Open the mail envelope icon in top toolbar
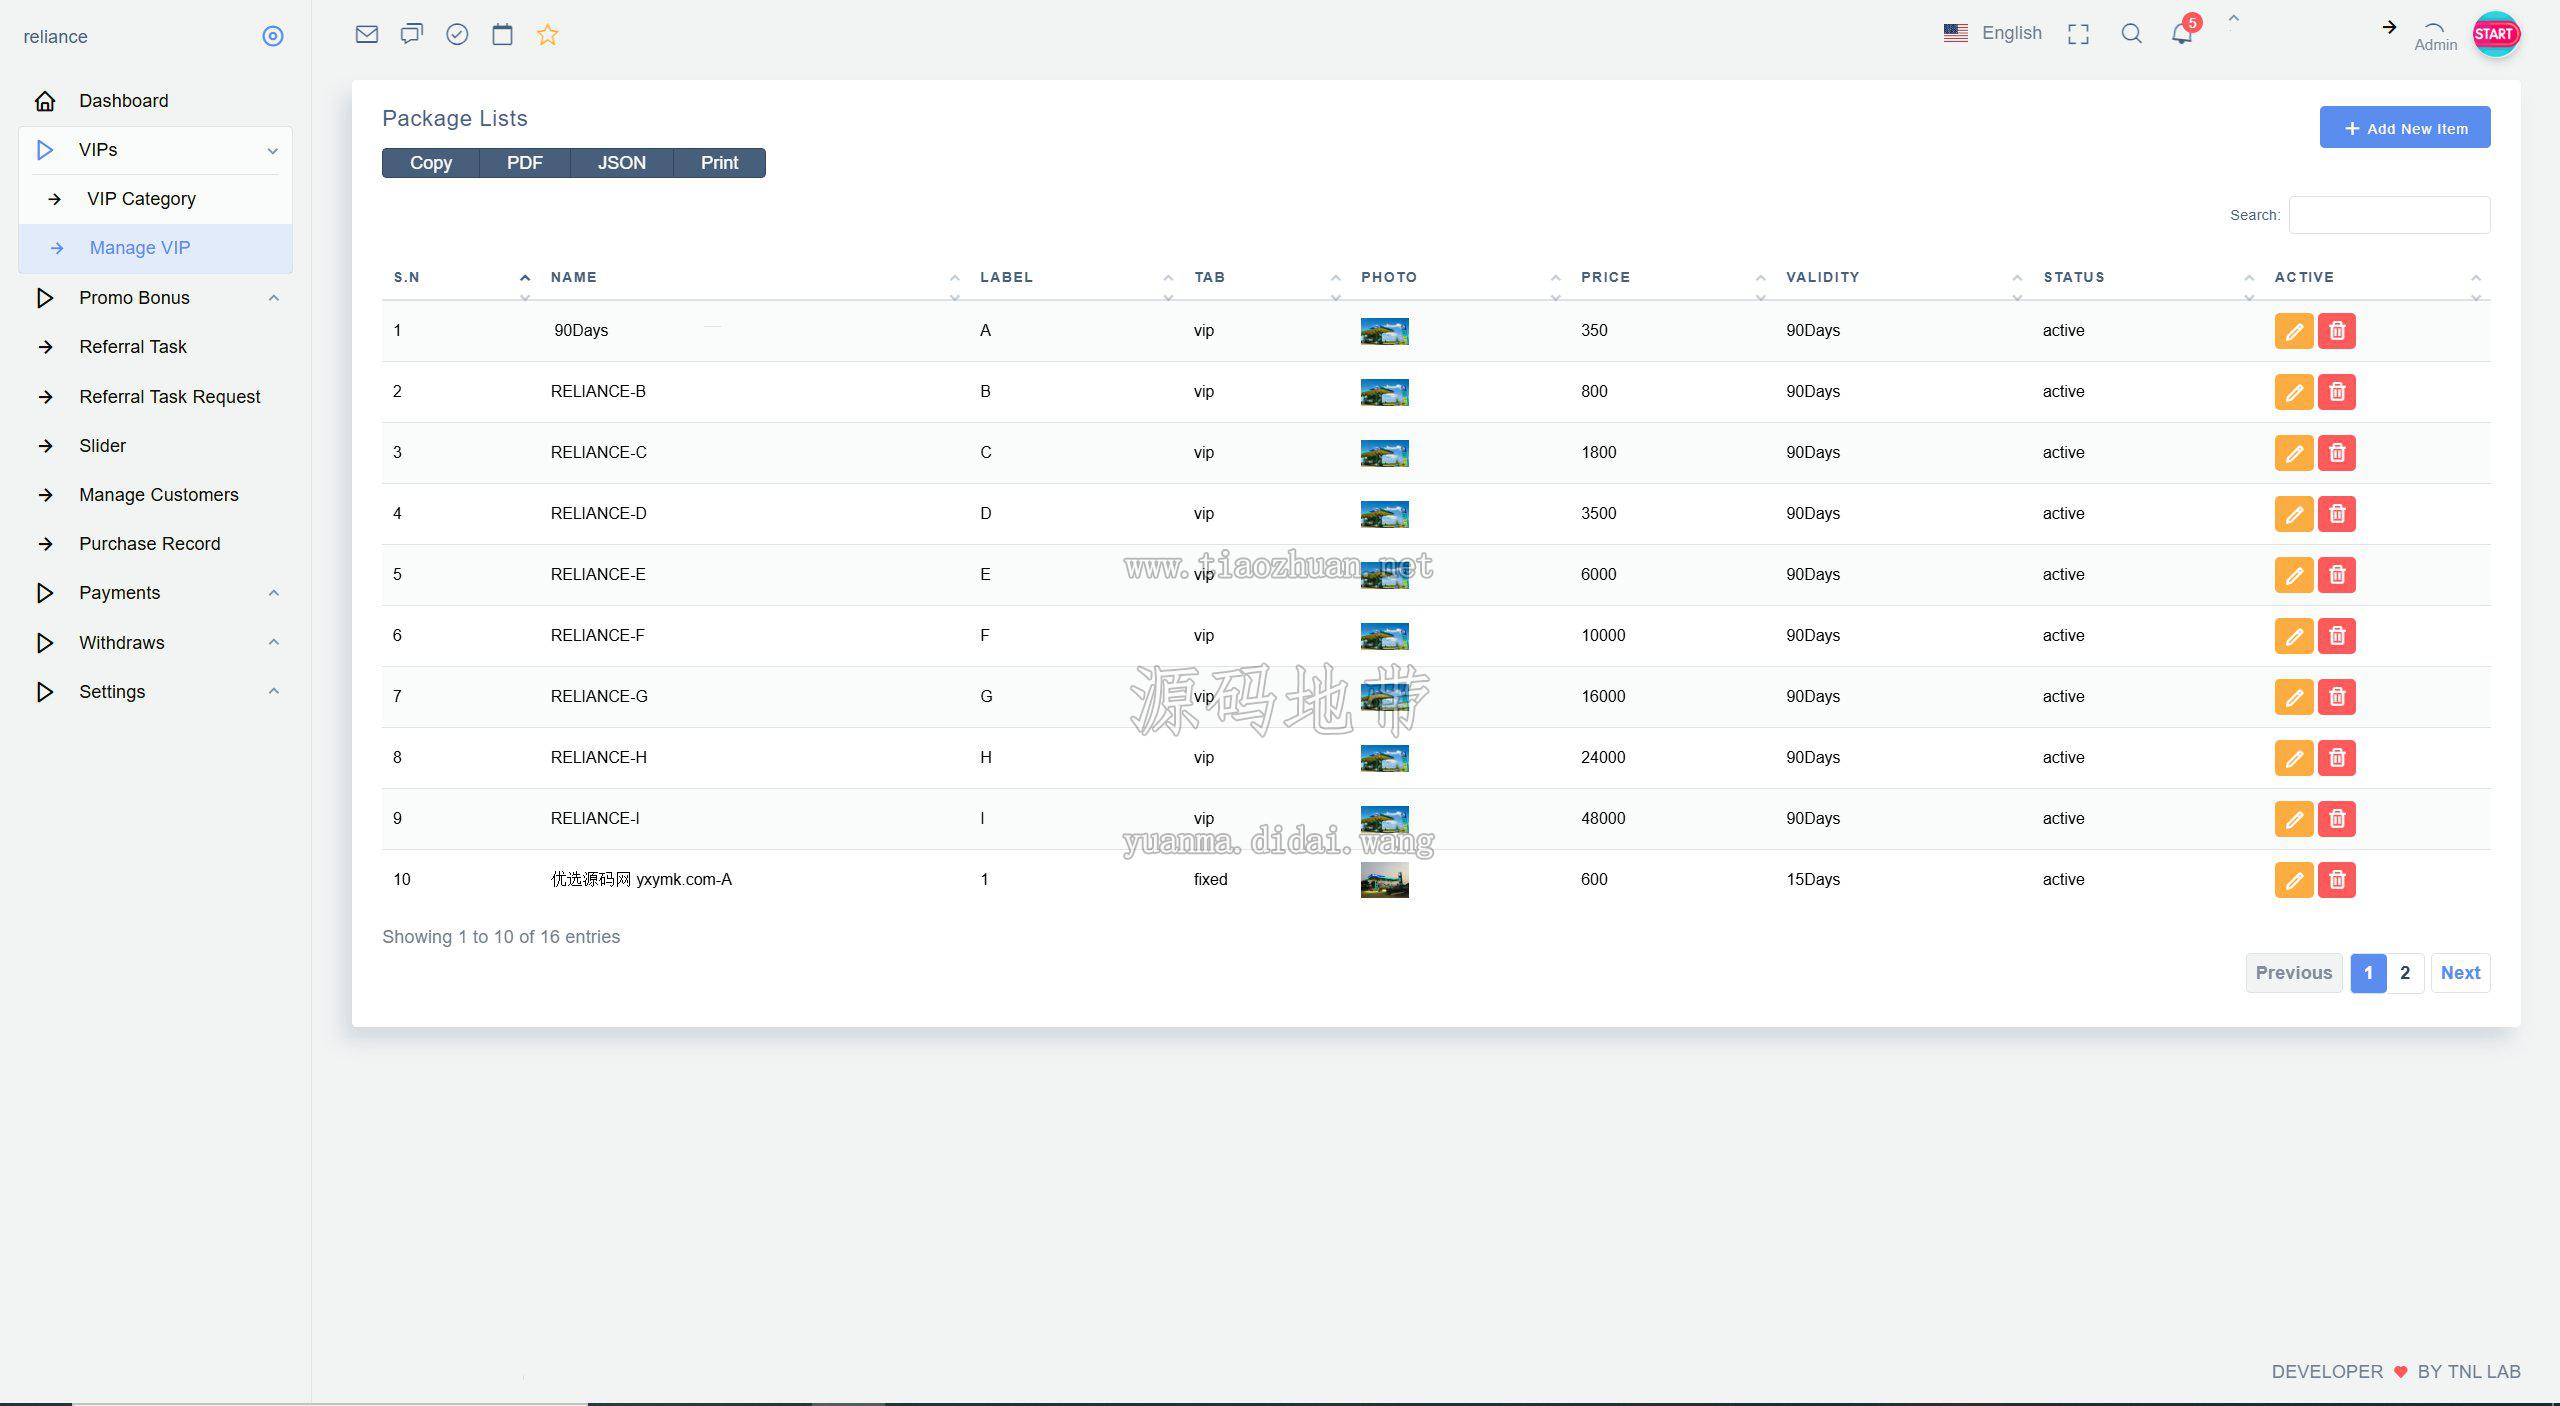Viewport: 2560px width, 1406px height. tap(367, 34)
